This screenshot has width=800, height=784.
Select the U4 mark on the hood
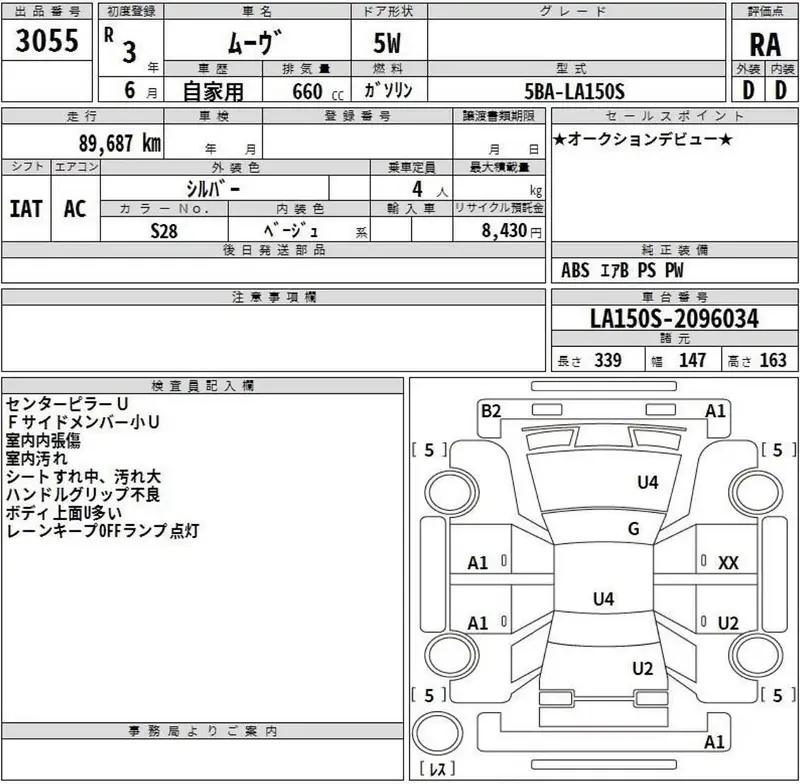(x=648, y=482)
